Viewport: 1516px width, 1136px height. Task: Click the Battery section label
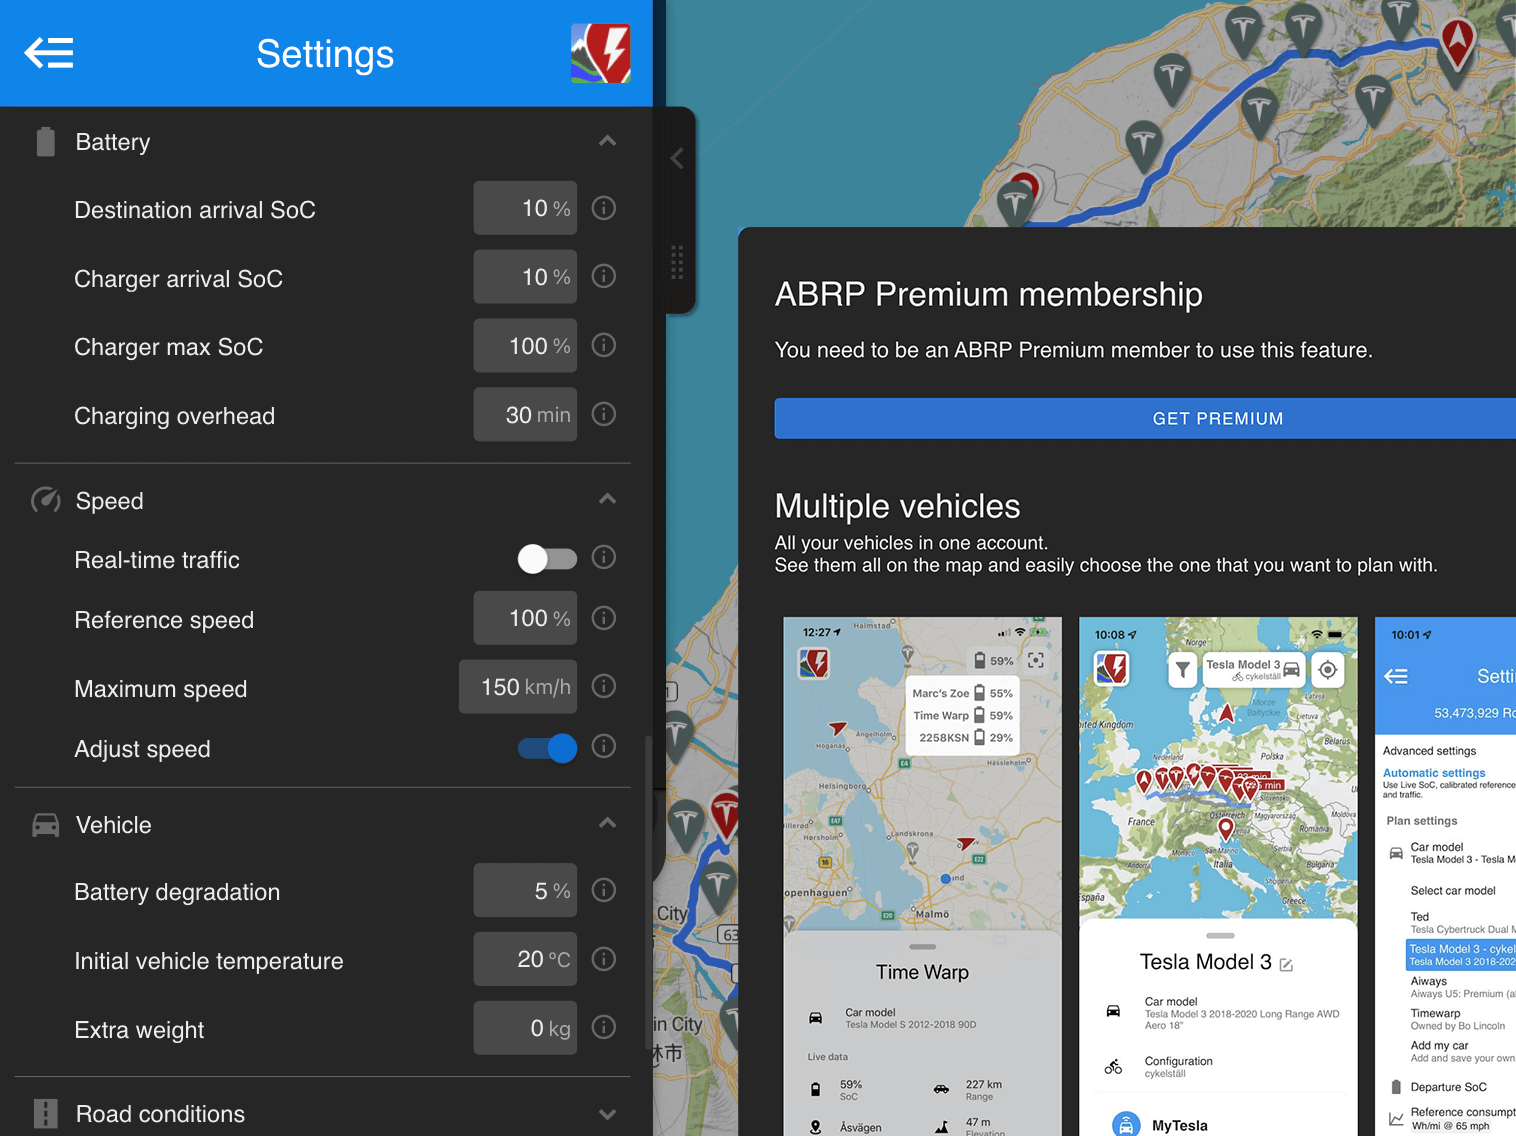pyautogui.click(x=113, y=142)
